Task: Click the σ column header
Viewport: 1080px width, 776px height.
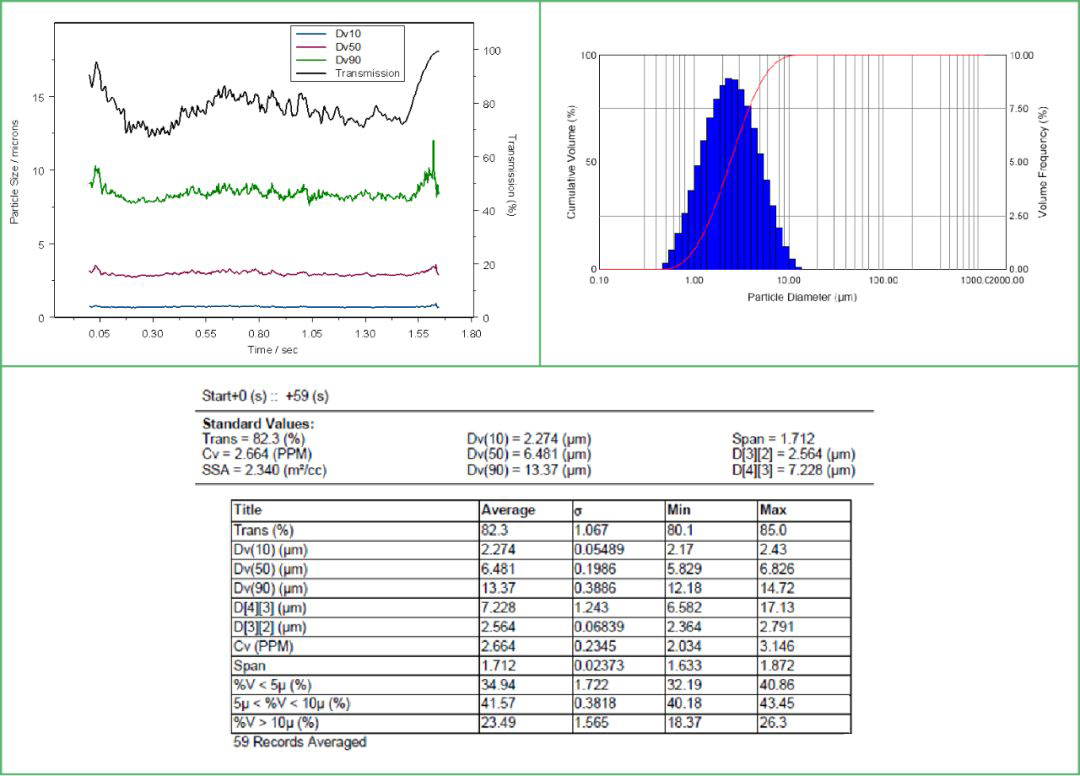Action: point(578,510)
